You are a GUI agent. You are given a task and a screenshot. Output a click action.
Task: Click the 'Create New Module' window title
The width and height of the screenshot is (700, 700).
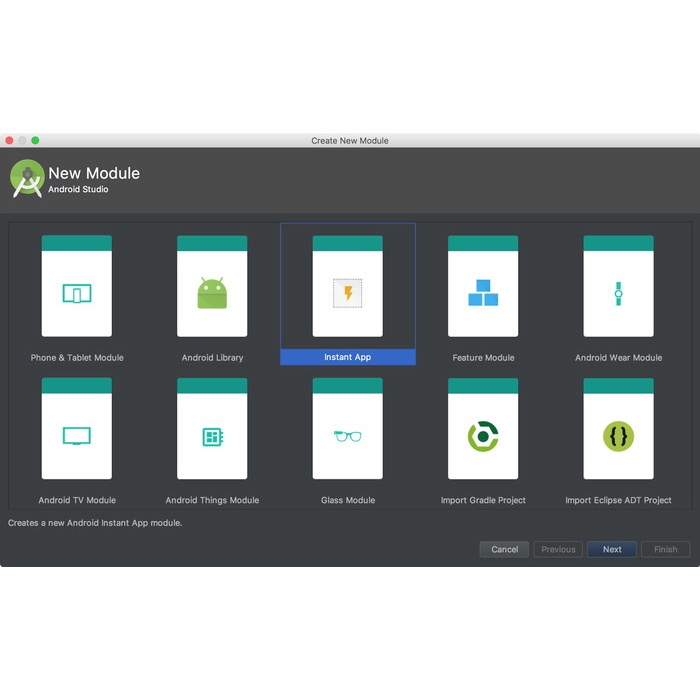(350, 141)
